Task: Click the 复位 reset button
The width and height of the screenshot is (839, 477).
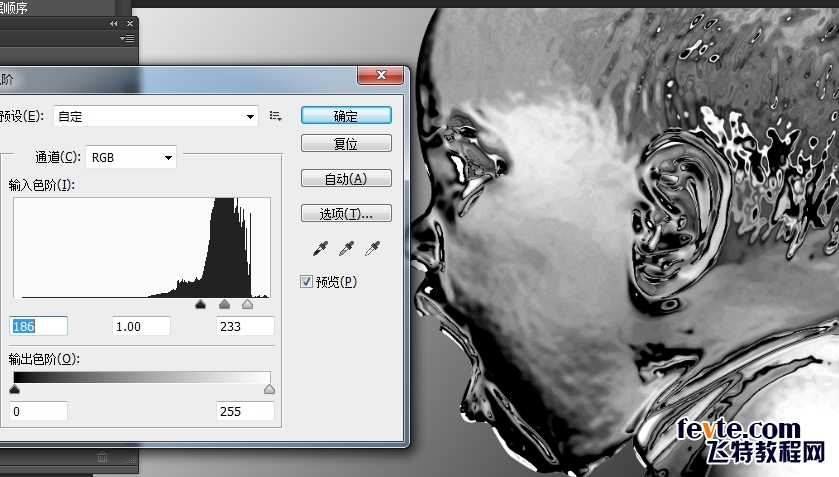Action: coord(346,143)
